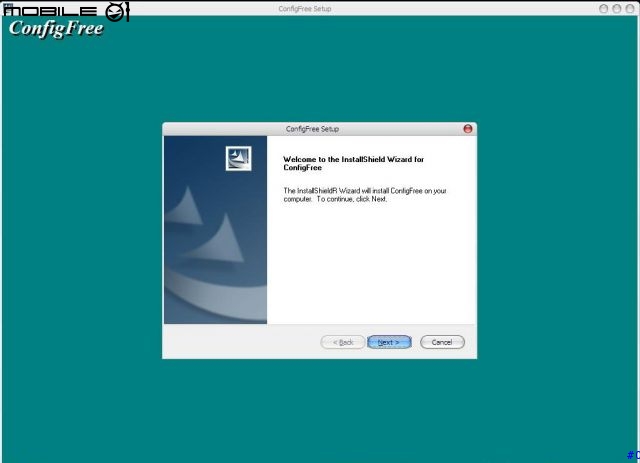The height and width of the screenshot is (463, 640).
Task: Close the ConfigFree Setup dialog via red button
Action: [468, 129]
